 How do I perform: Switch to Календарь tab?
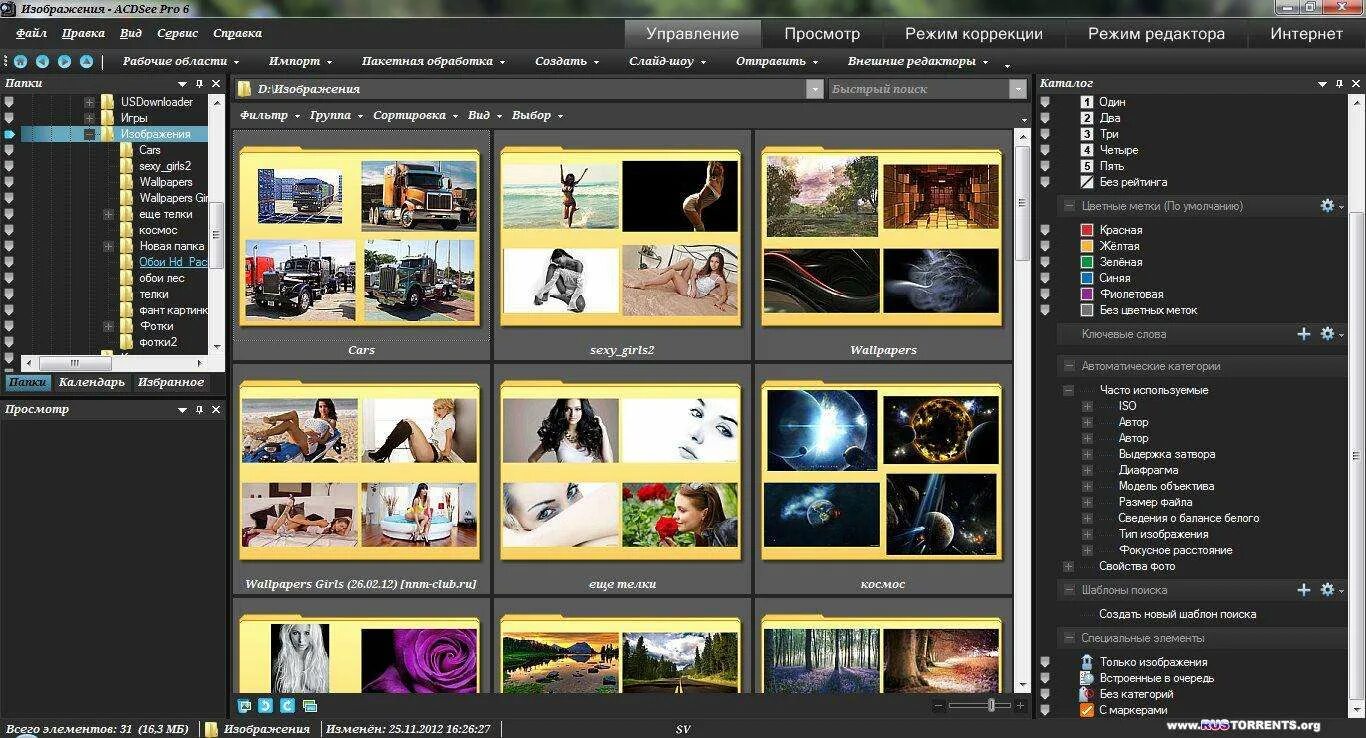[91, 382]
